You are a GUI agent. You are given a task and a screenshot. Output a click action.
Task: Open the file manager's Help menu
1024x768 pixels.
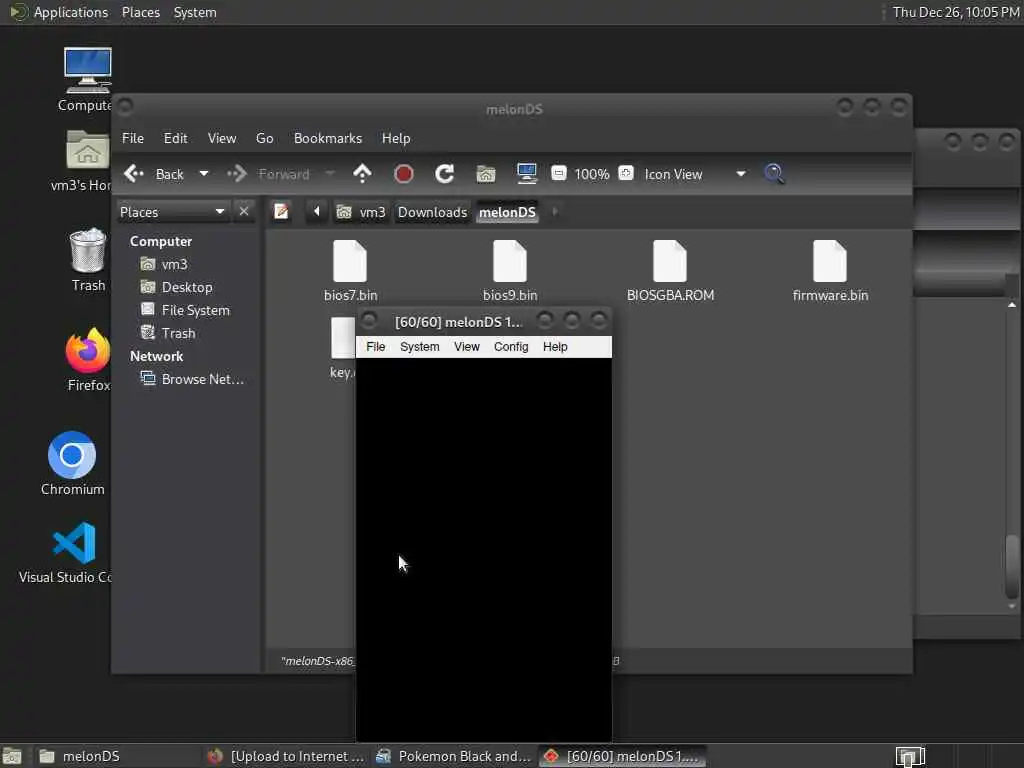396,138
